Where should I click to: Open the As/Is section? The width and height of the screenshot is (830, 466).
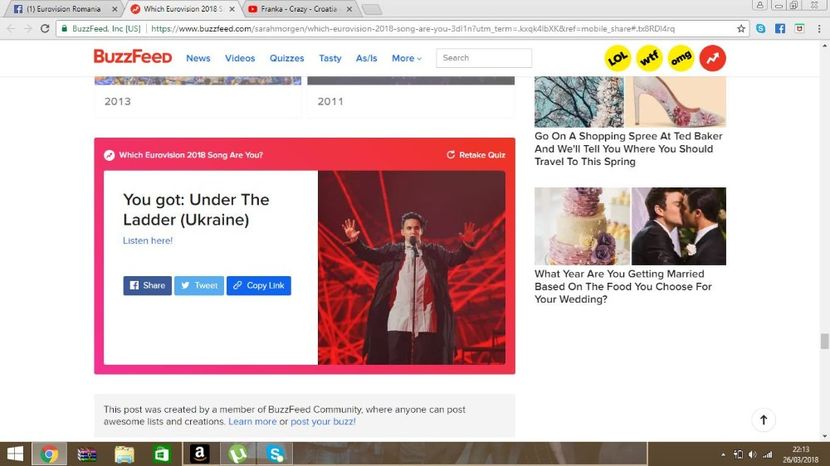coord(366,58)
